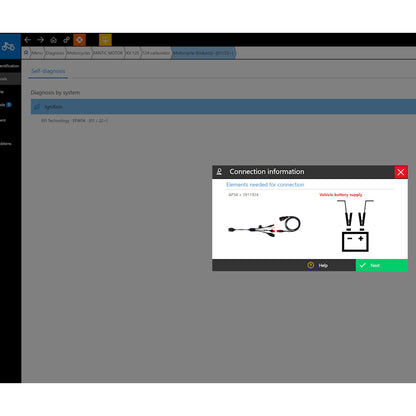416x416 pixels.
Task: Click the vehicle battery supply image
Action: coord(355,226)
